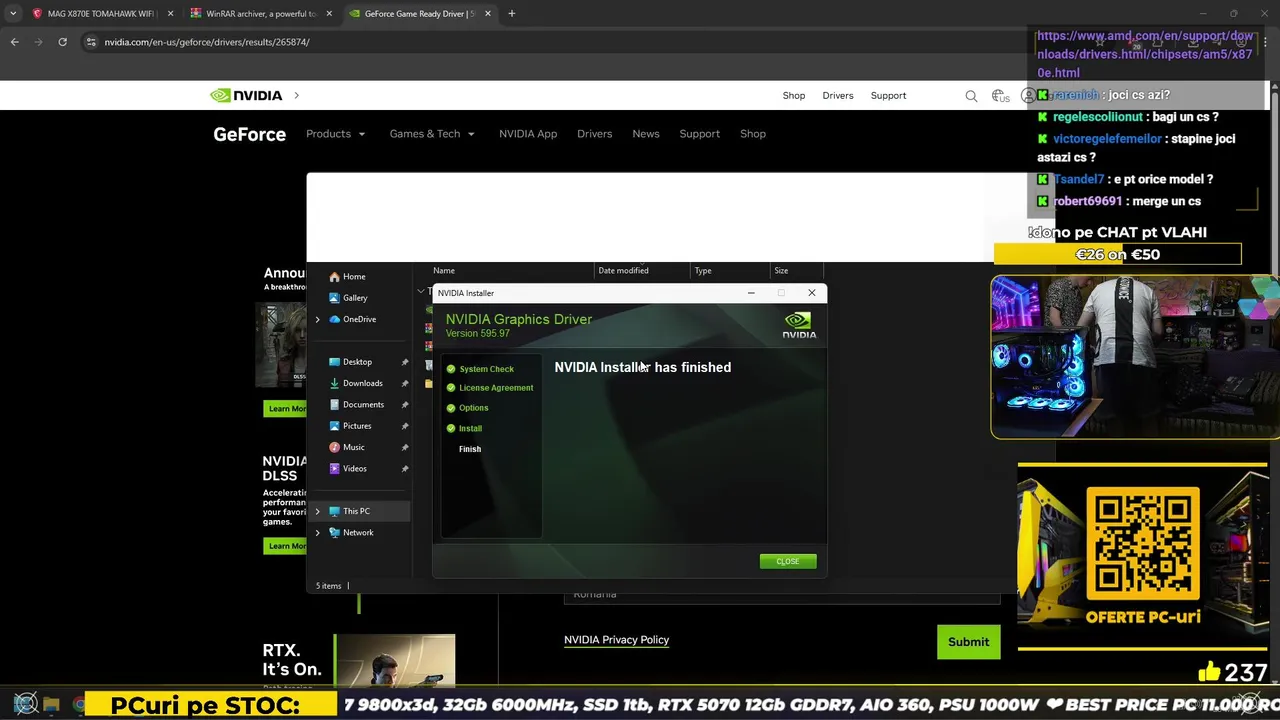Open the region selector globe icon

(x=1000, y=96)
